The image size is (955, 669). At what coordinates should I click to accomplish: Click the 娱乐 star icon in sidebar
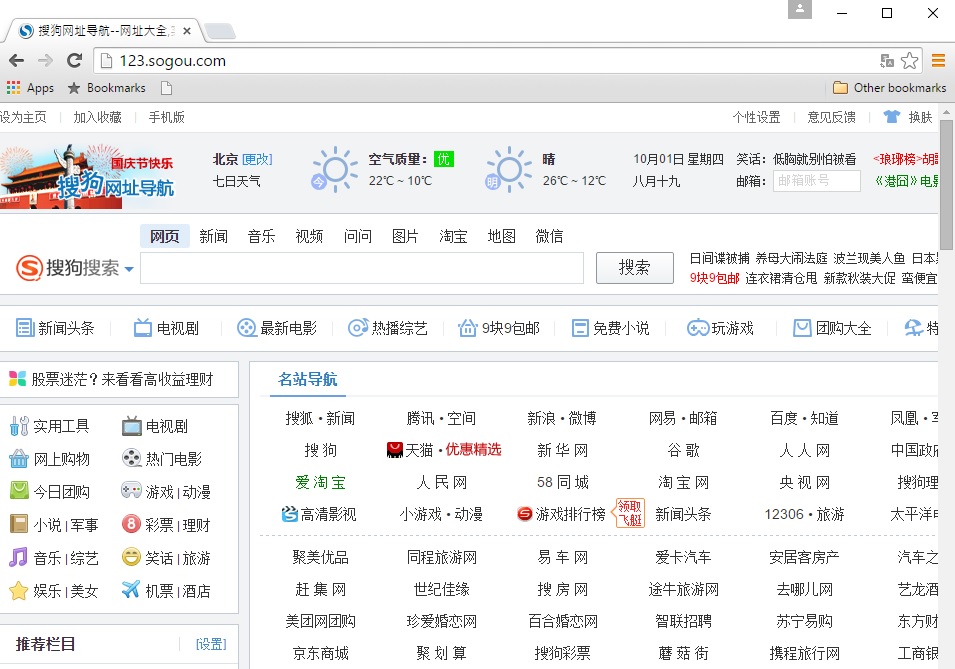click(x=19, y=590)
